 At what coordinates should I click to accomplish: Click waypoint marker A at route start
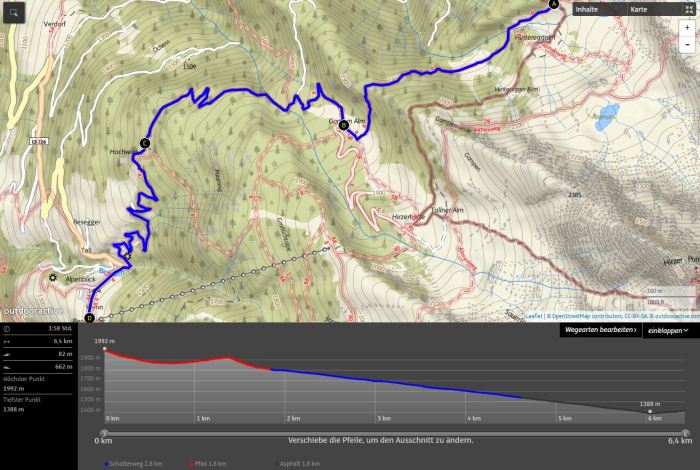(x=553, y=4)
